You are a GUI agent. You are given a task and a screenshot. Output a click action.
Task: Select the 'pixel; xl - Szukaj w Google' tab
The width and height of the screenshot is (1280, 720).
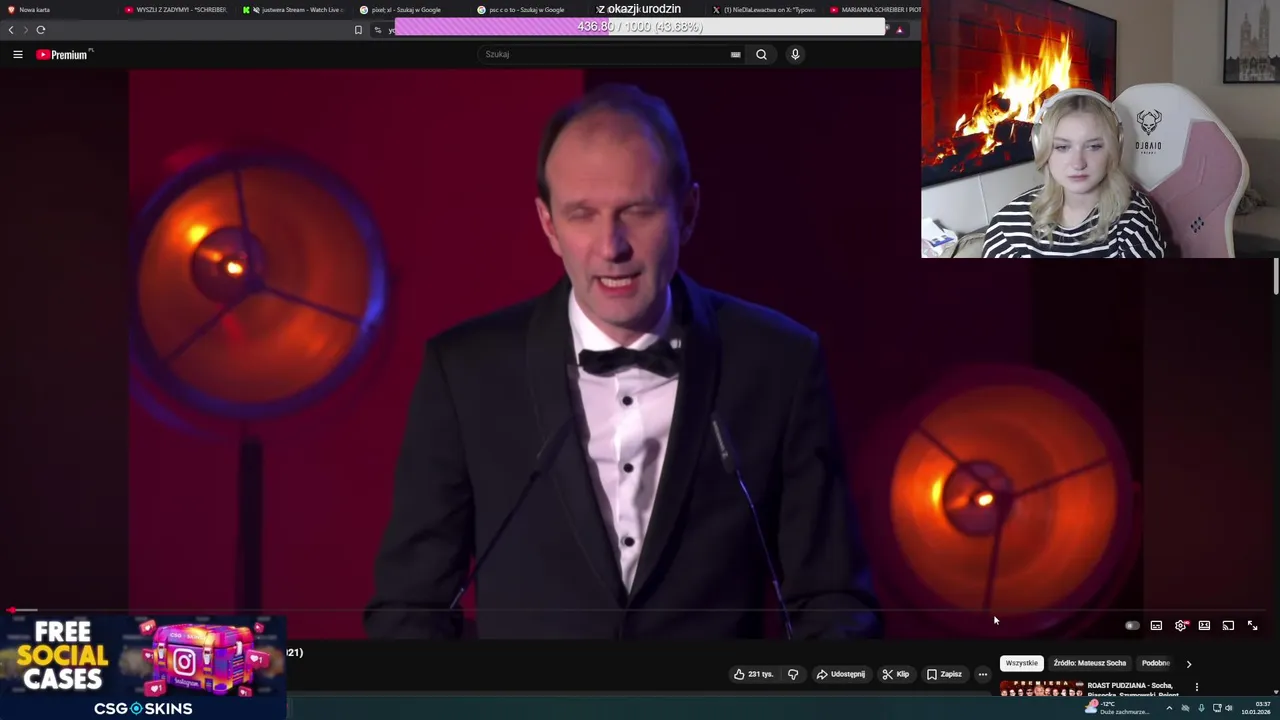411,9
